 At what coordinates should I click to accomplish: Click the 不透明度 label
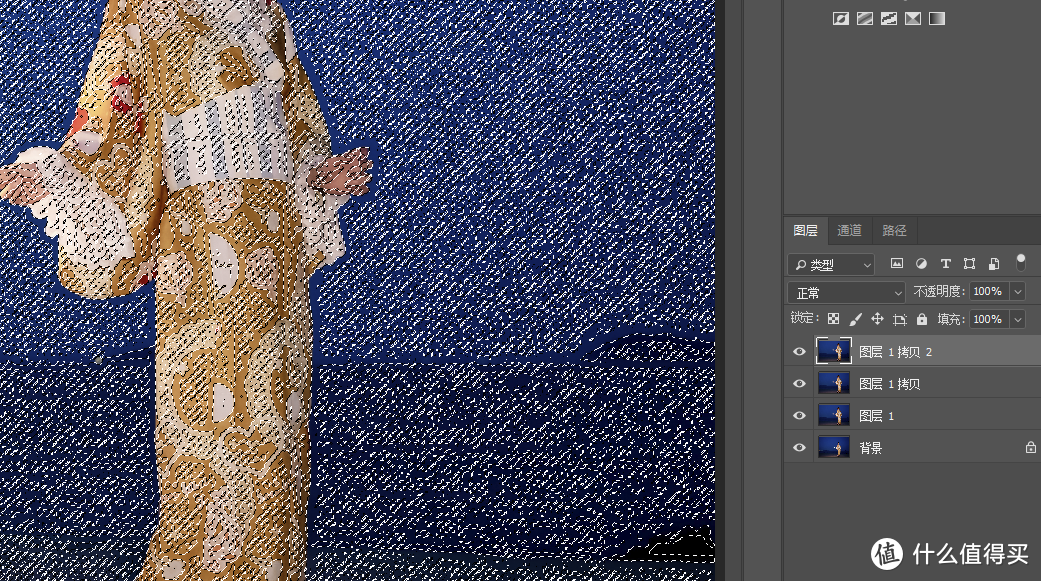pos(939,291)
